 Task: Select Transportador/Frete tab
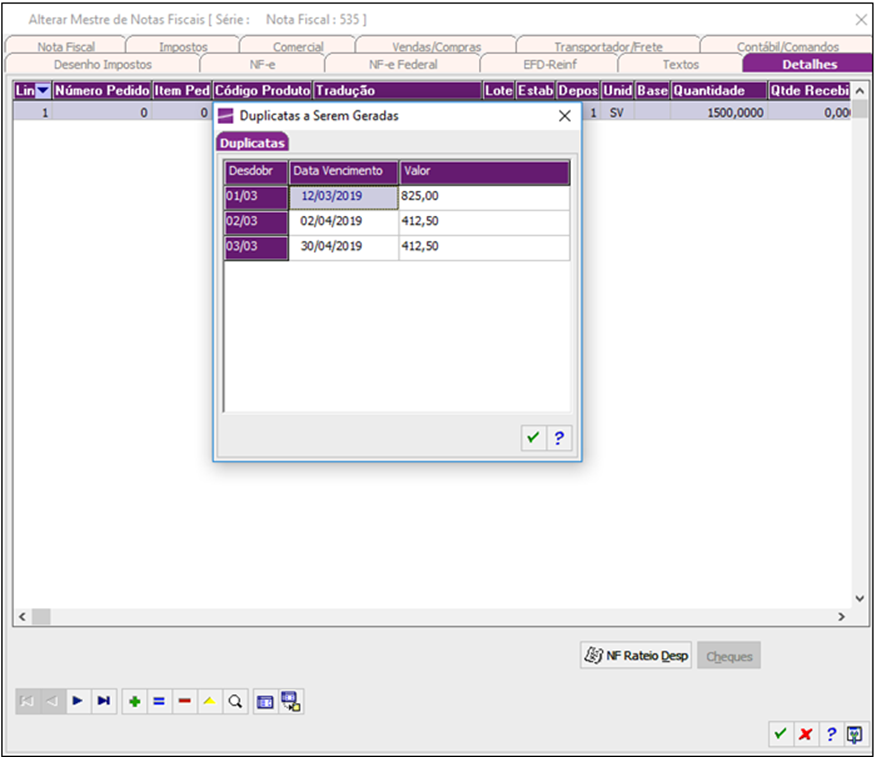(608, 46)
